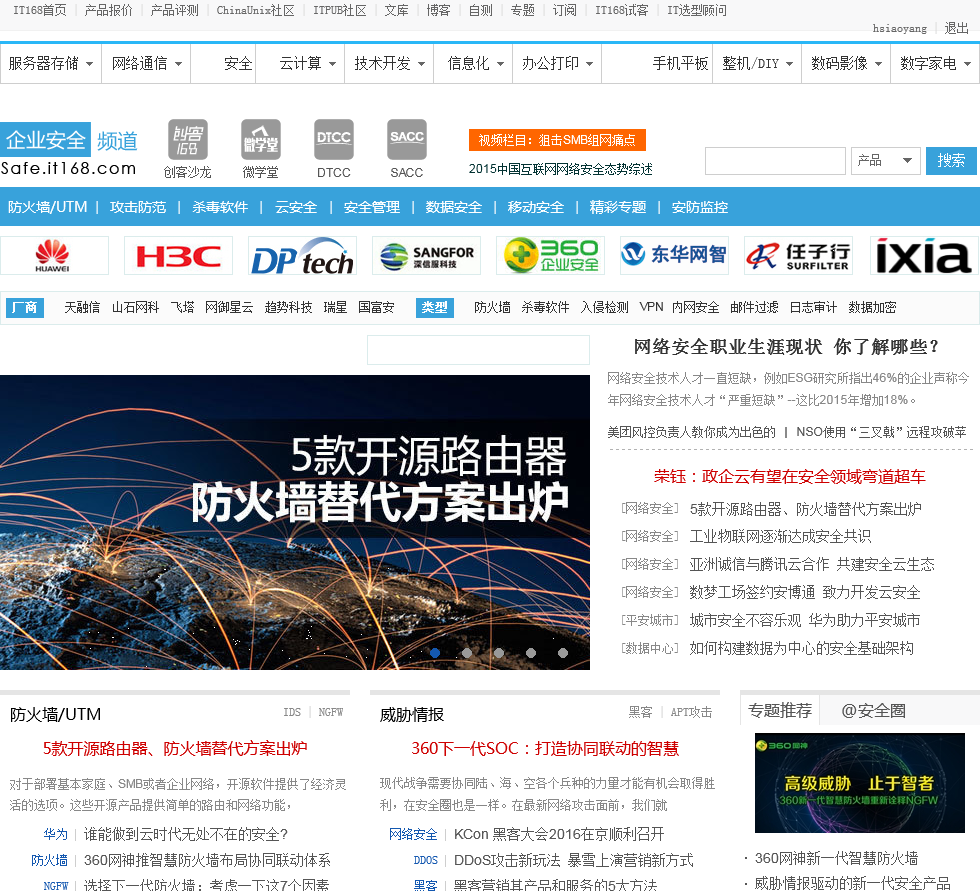Open the 工业物联网逐渐达成安全共识 article
The width and height of the screenshot is (980, 891).
tap(780, 537)
